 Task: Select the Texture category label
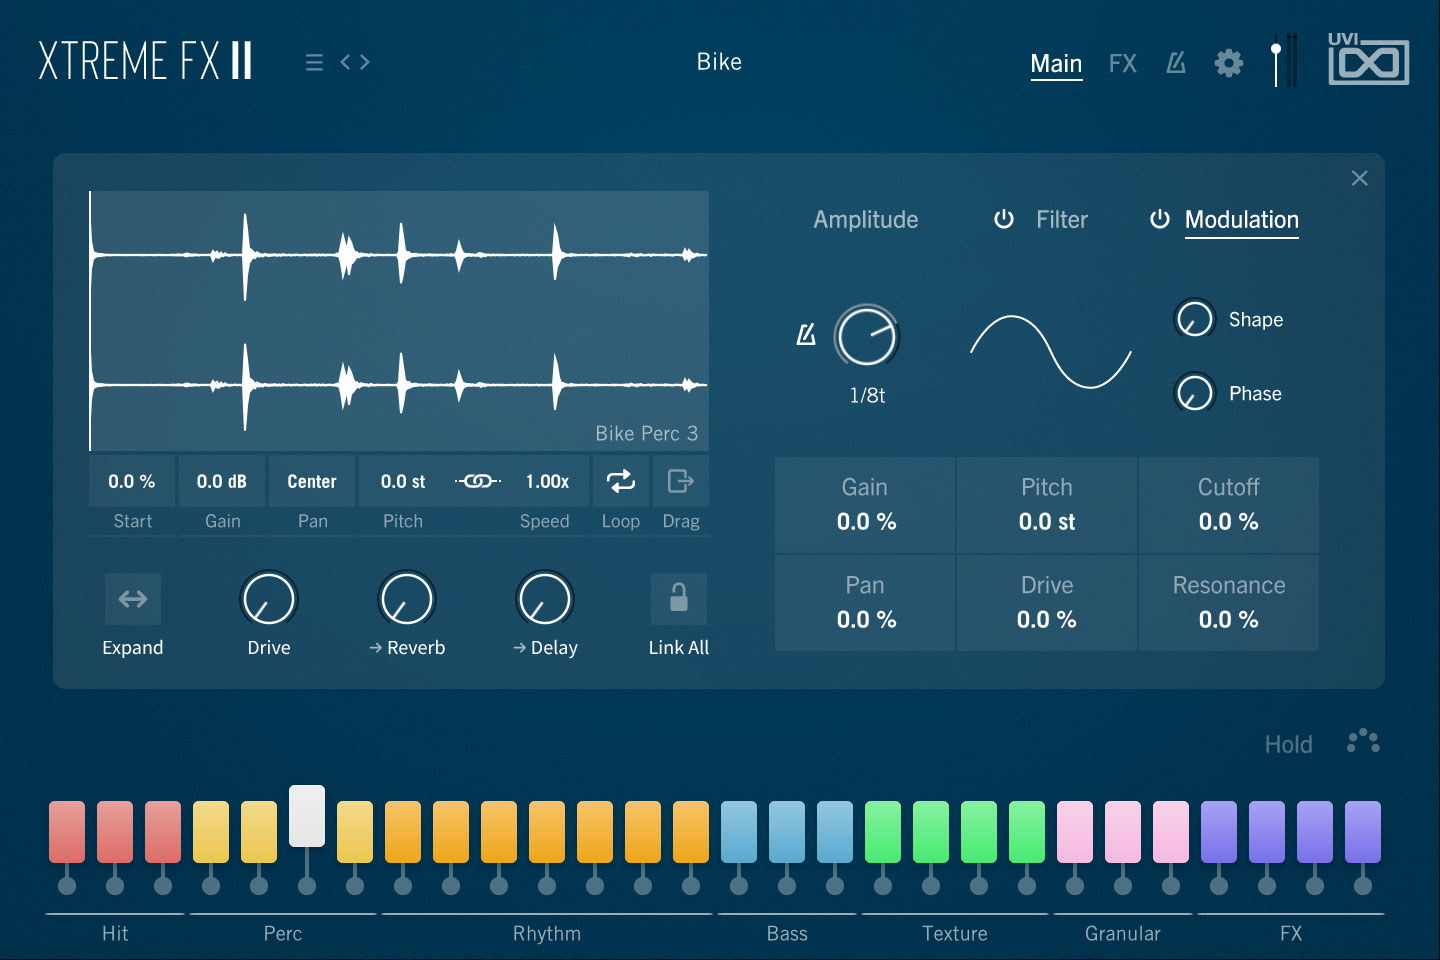955,933
